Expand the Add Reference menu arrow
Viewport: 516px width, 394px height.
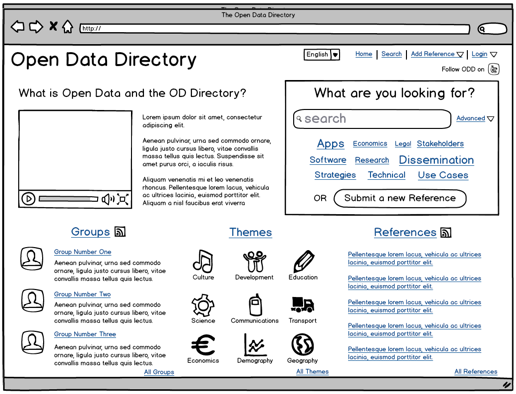(460, 54)
